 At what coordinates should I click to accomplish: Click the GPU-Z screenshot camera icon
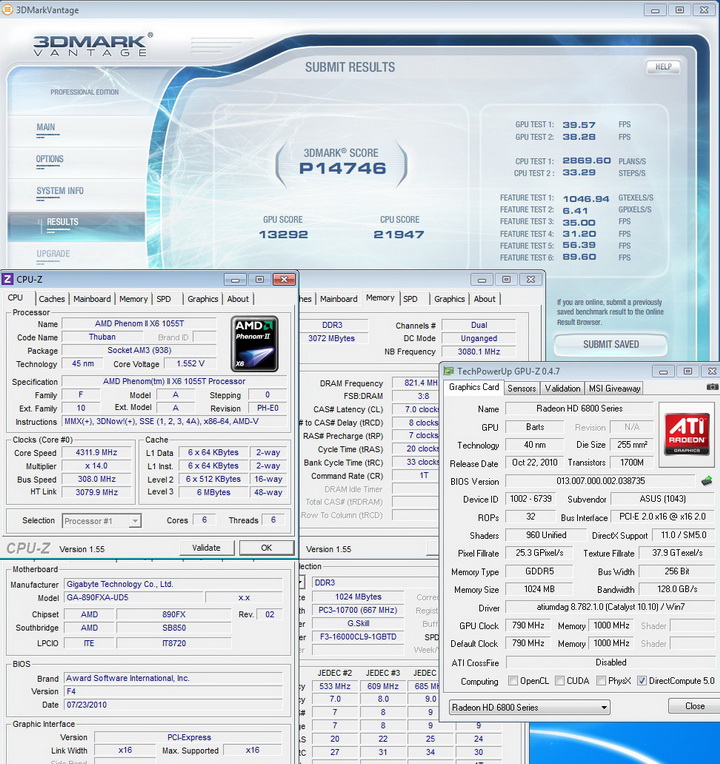(x=713, y=387)
